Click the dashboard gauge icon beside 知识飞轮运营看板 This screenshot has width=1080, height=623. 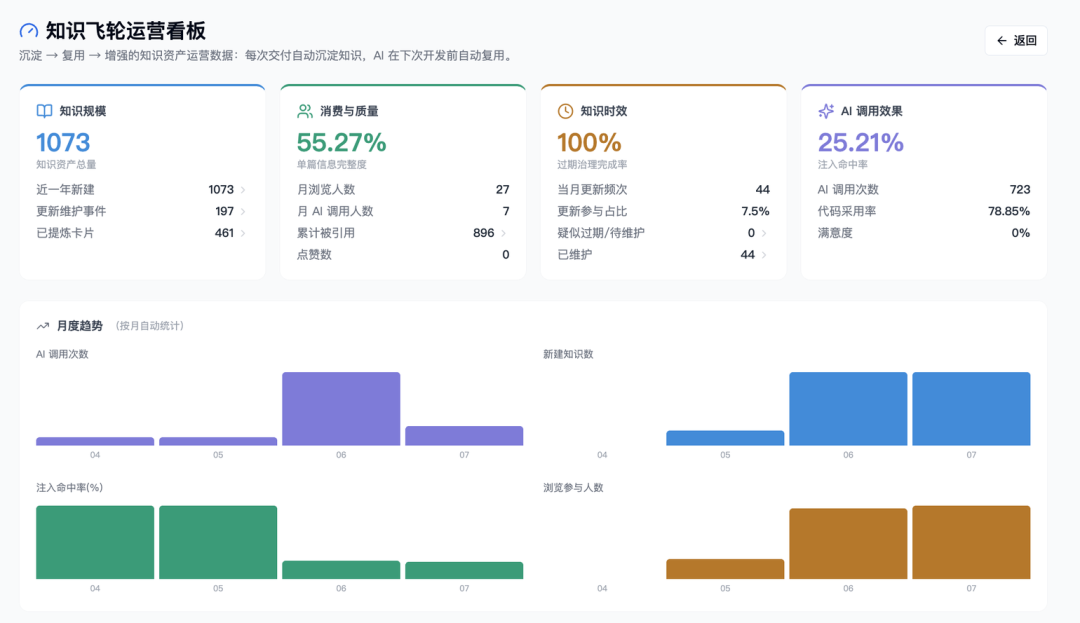tap(29, 31)
